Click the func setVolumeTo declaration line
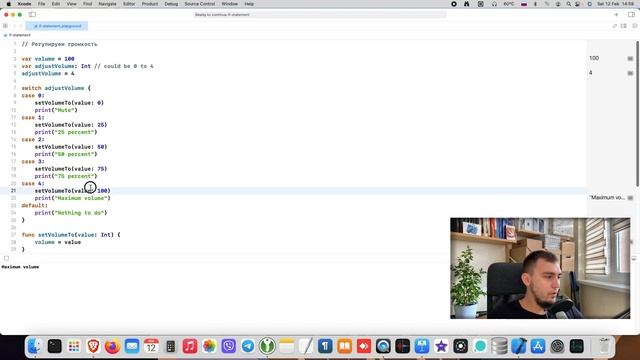640x360 pixels. [71, 235]
